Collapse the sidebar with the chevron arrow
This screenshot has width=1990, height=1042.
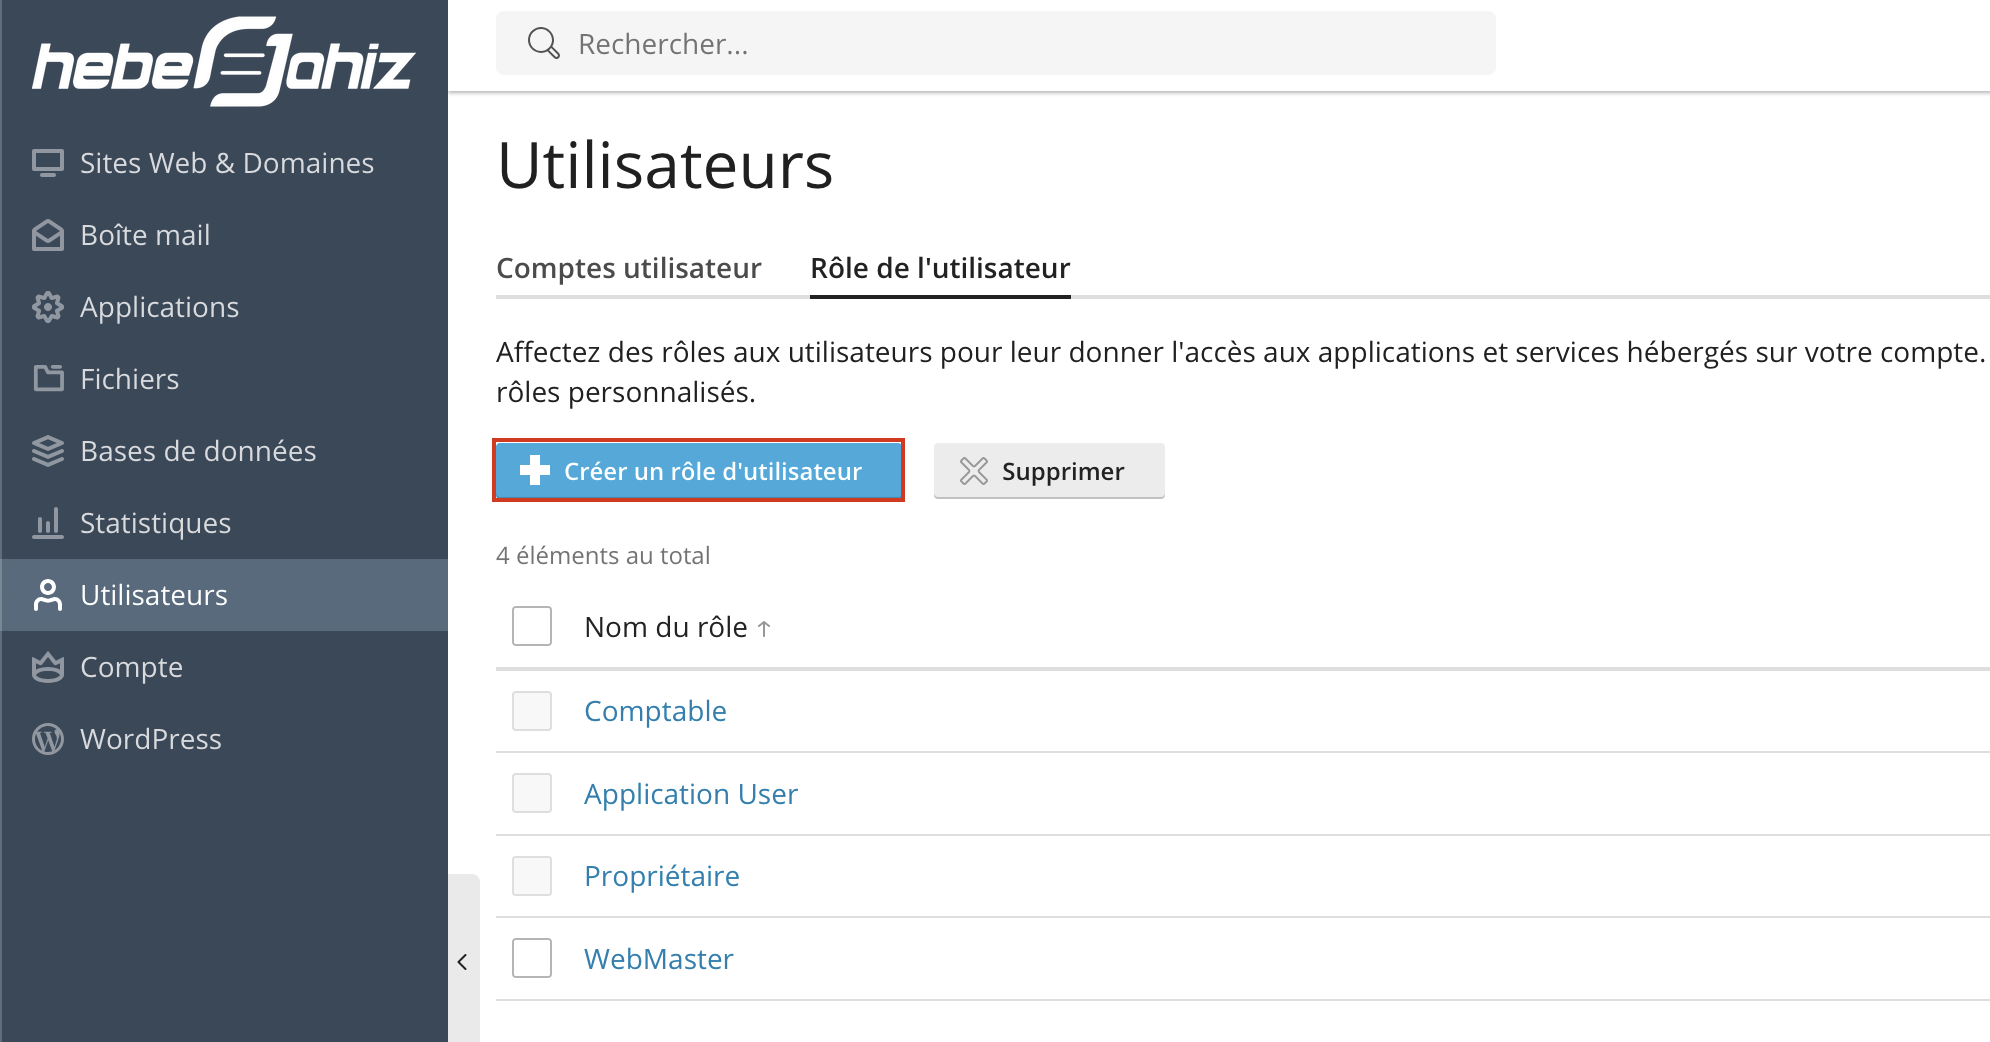point(463,962)
